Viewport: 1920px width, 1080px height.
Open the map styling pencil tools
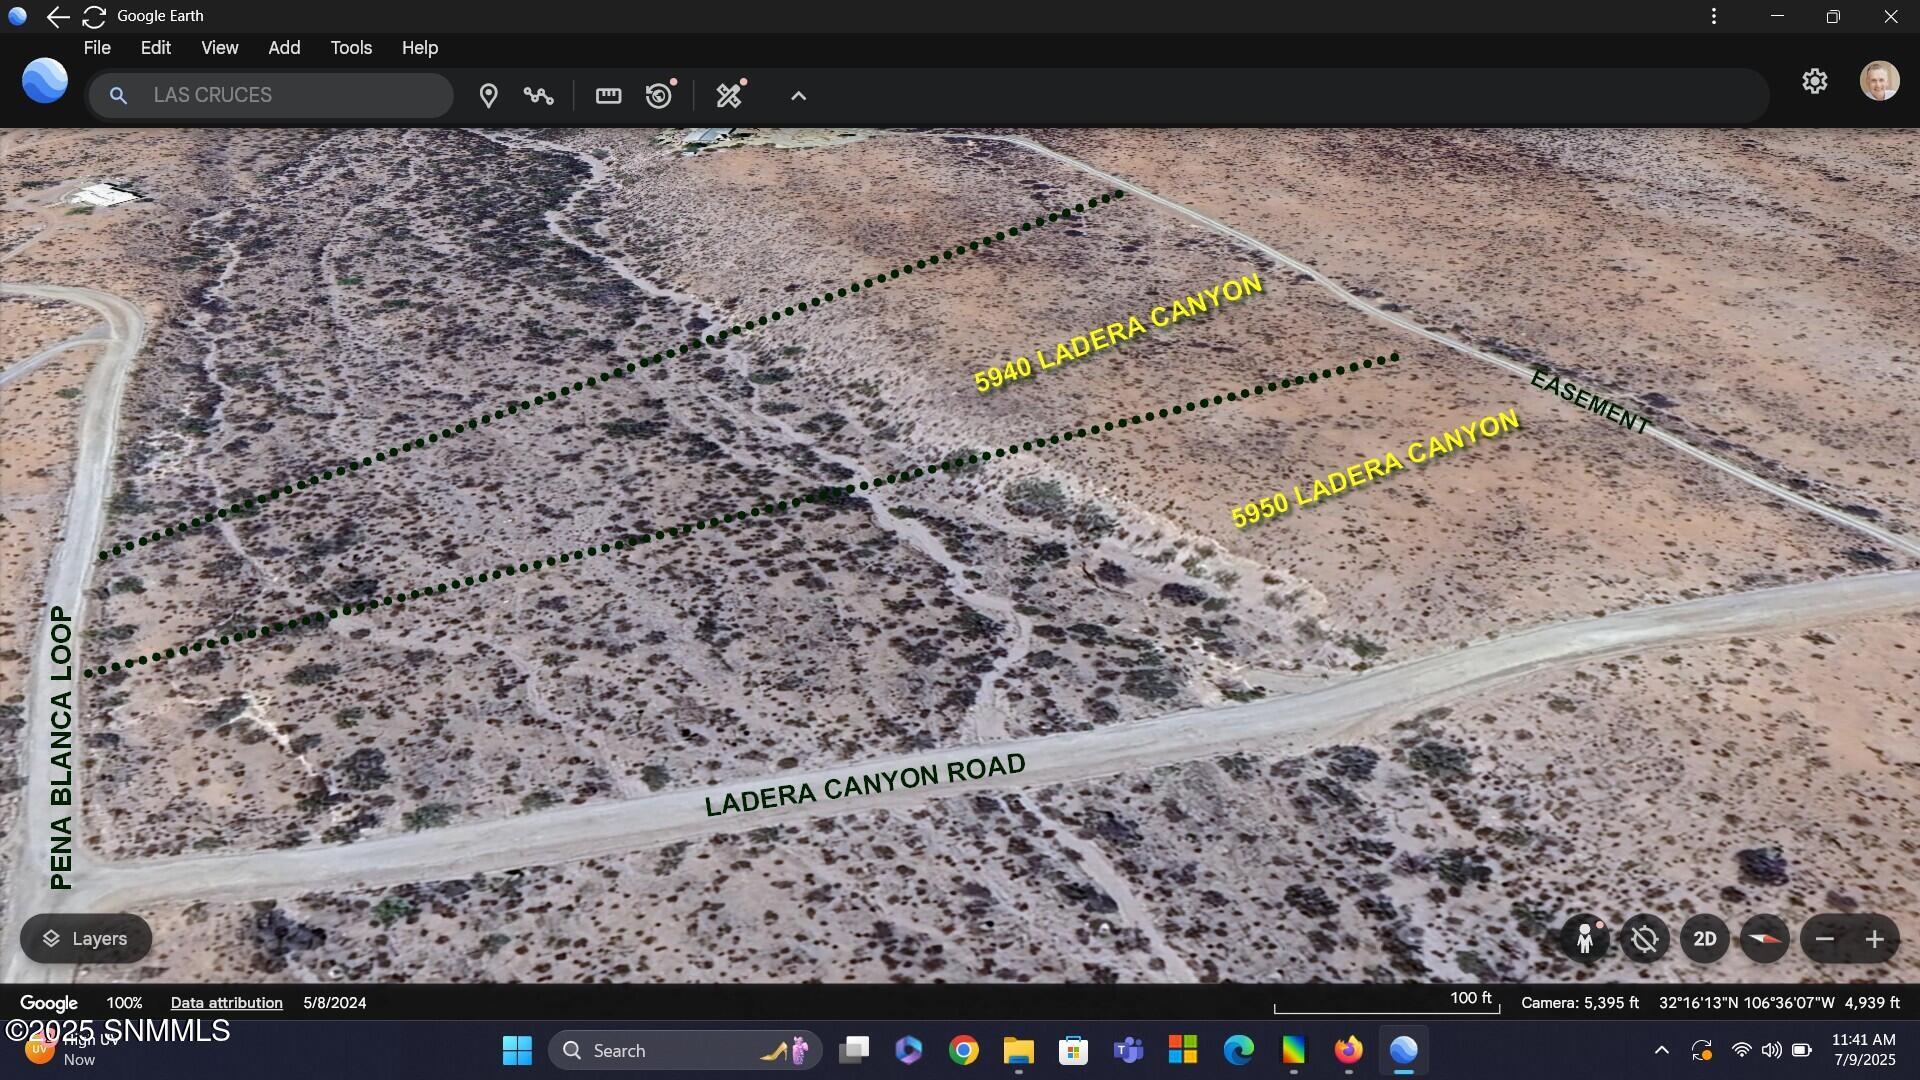729,95
